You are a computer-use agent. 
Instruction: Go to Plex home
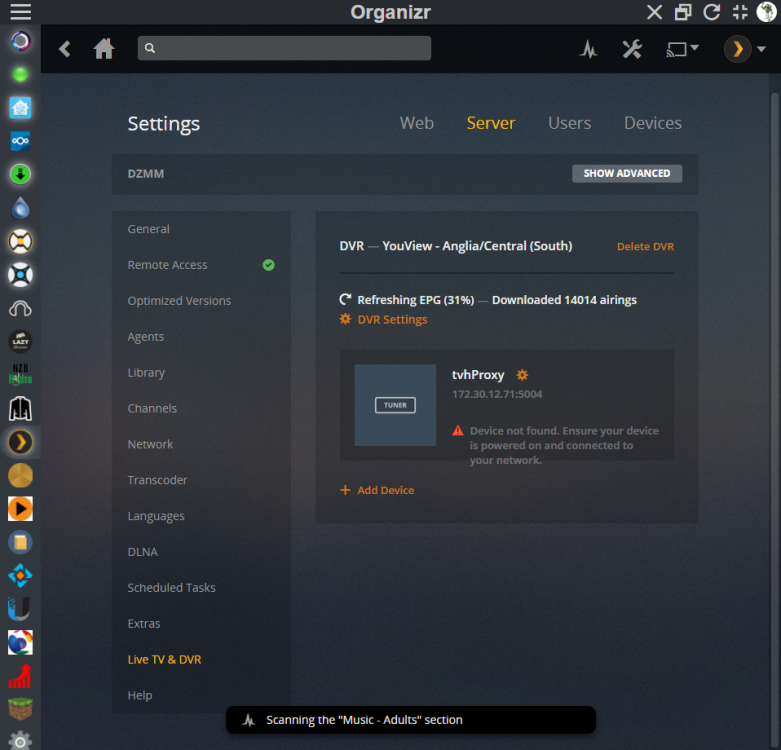pos(104,49)
